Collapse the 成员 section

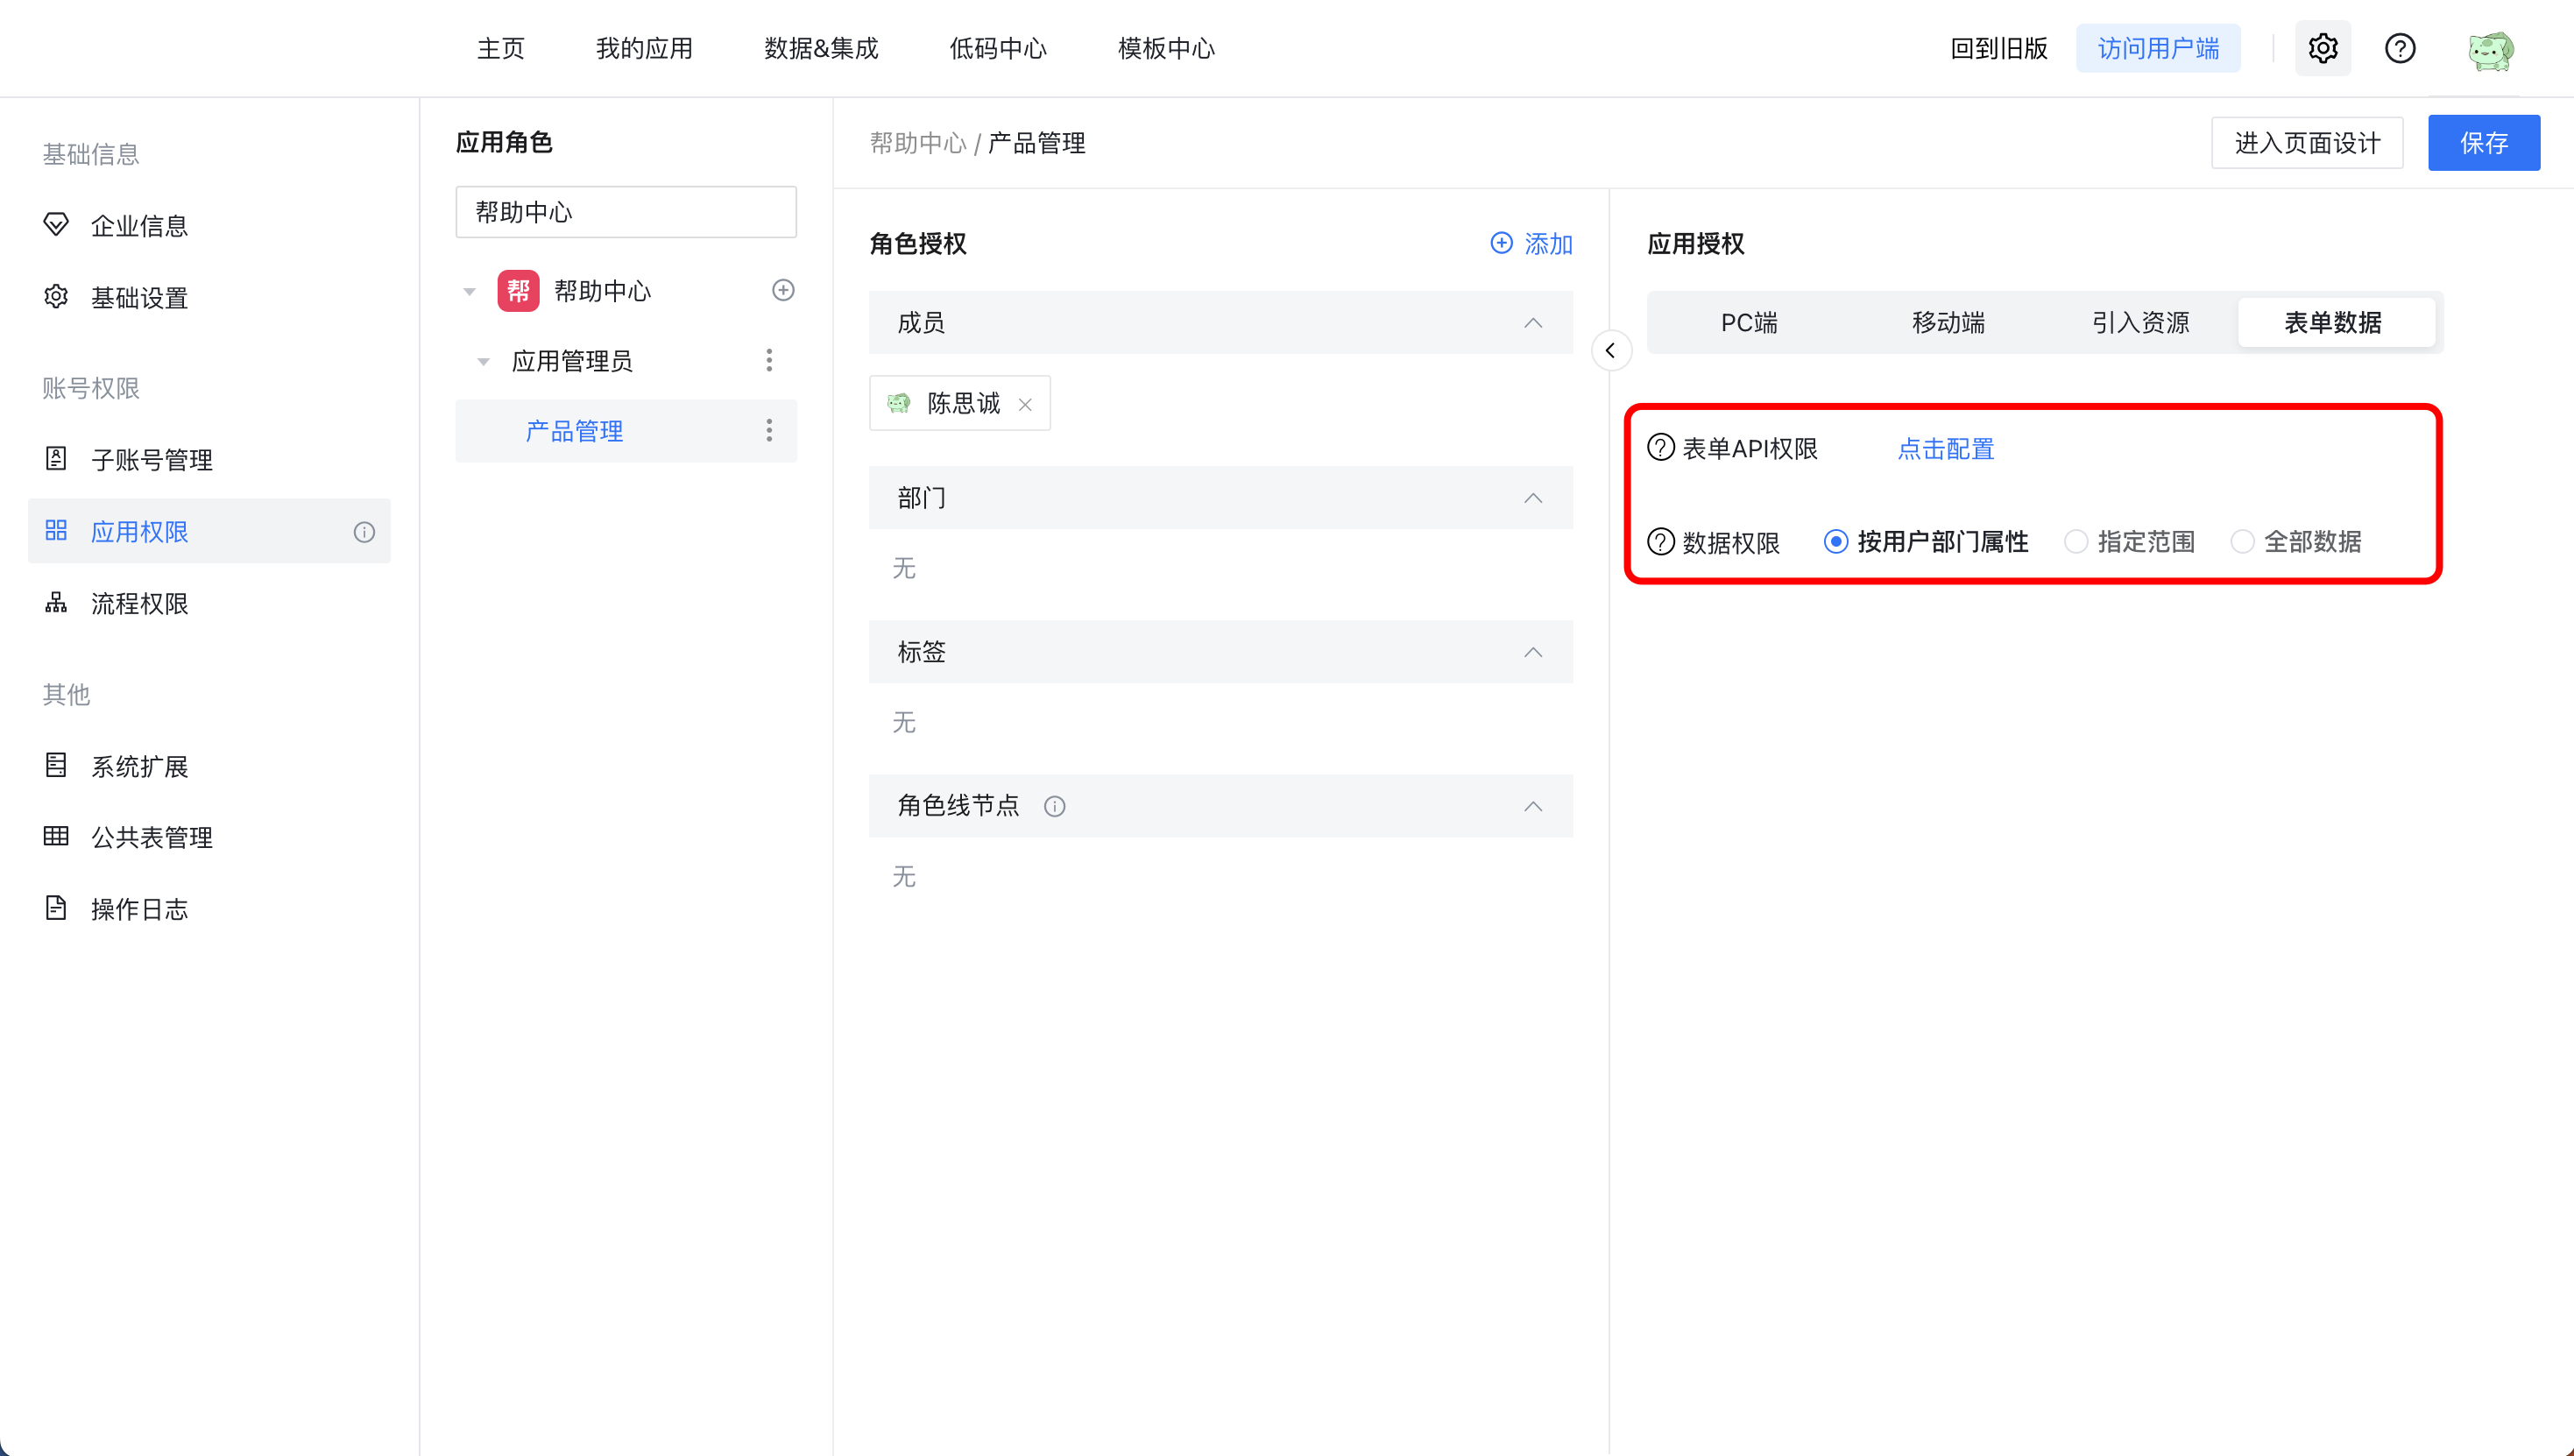1533,323
